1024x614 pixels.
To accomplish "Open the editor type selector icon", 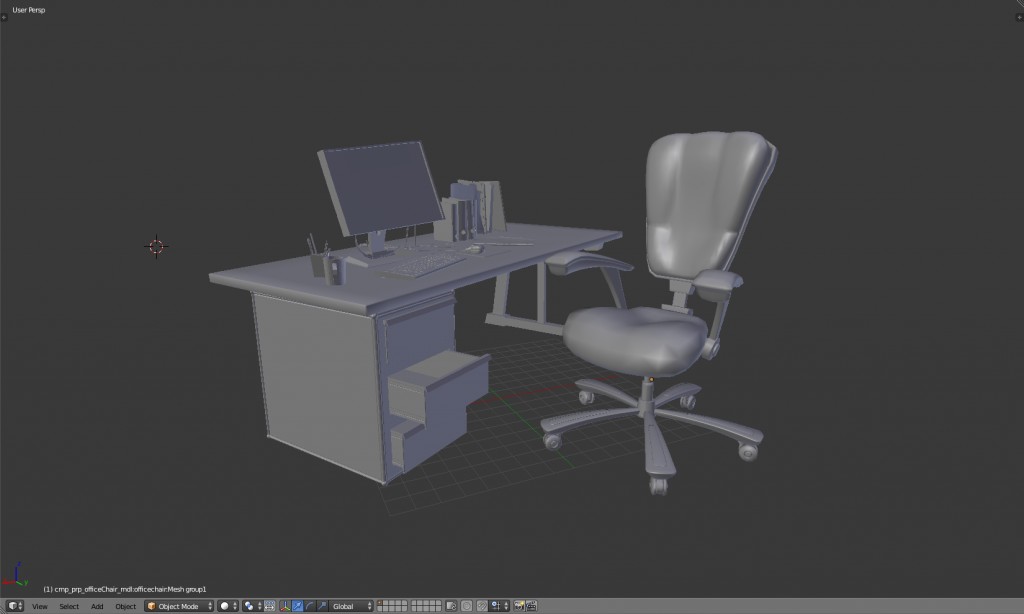I will coord(14,605).
